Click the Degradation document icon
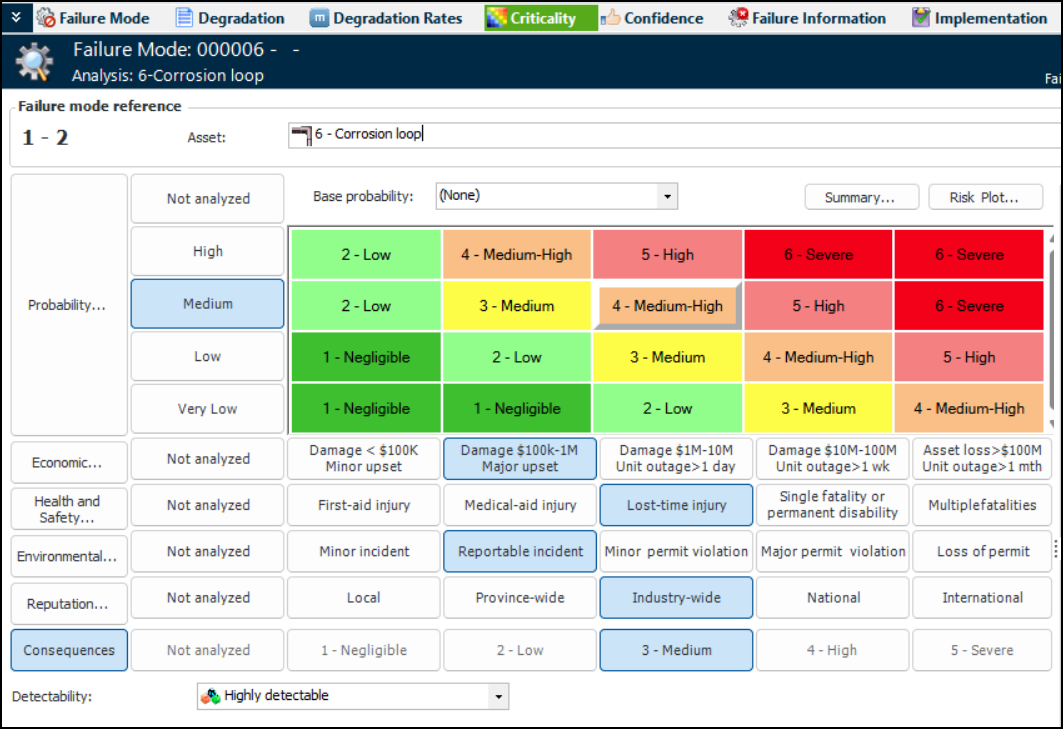This screenshot has height=729, width=1063. click(x=184, y=18)
